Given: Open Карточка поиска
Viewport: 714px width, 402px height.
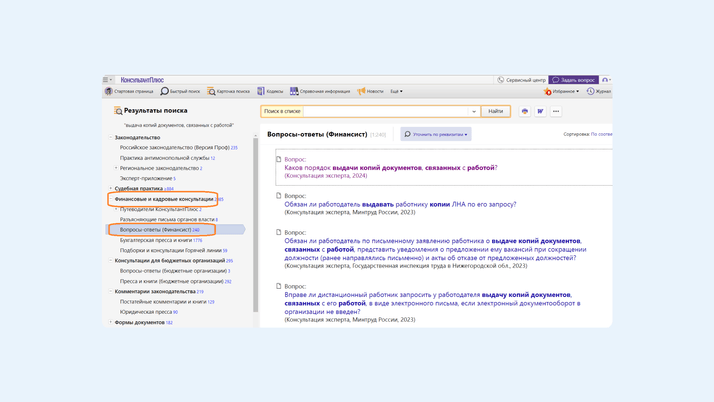Looking at the screenshot, I should (x=229, y=91).
